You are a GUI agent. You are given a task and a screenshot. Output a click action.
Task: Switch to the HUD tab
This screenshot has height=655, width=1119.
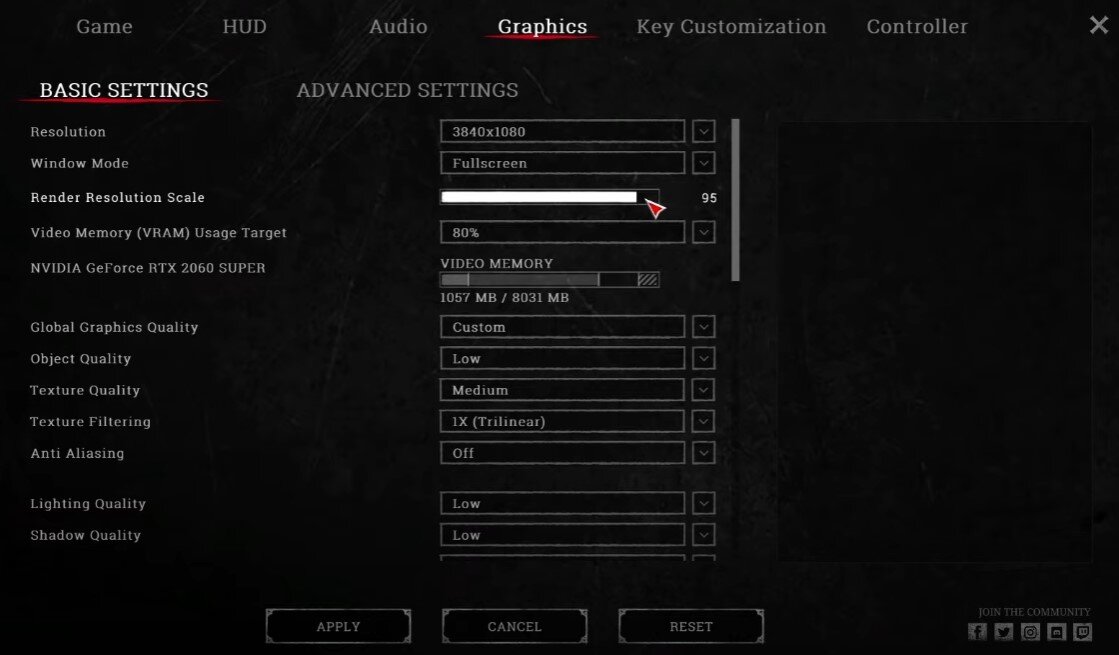[x=244, y=26]
